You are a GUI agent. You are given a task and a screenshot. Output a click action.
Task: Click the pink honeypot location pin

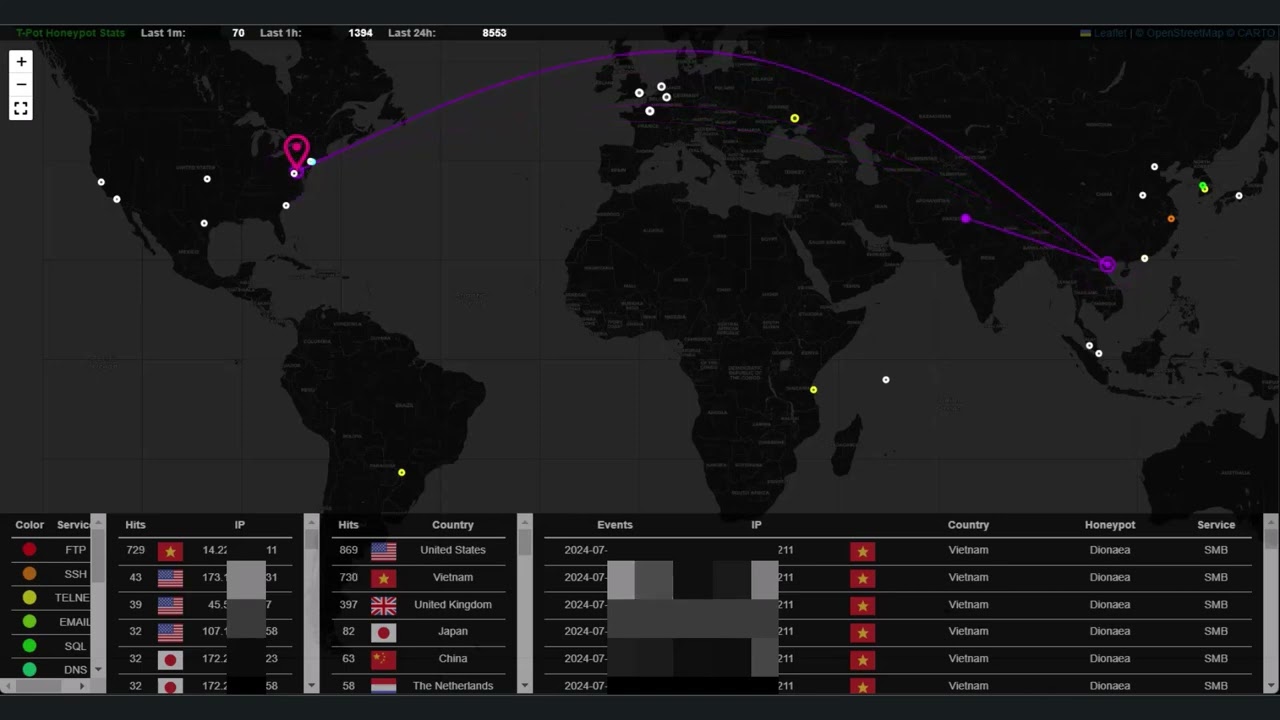click(297, 153)
